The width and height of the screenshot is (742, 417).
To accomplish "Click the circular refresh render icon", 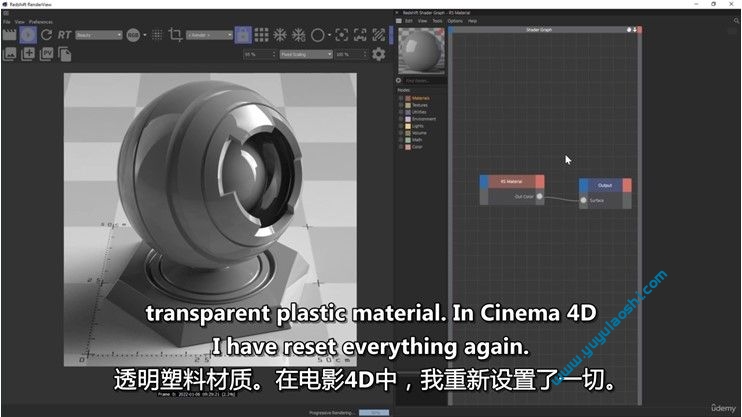I will [x=46, y=35].
